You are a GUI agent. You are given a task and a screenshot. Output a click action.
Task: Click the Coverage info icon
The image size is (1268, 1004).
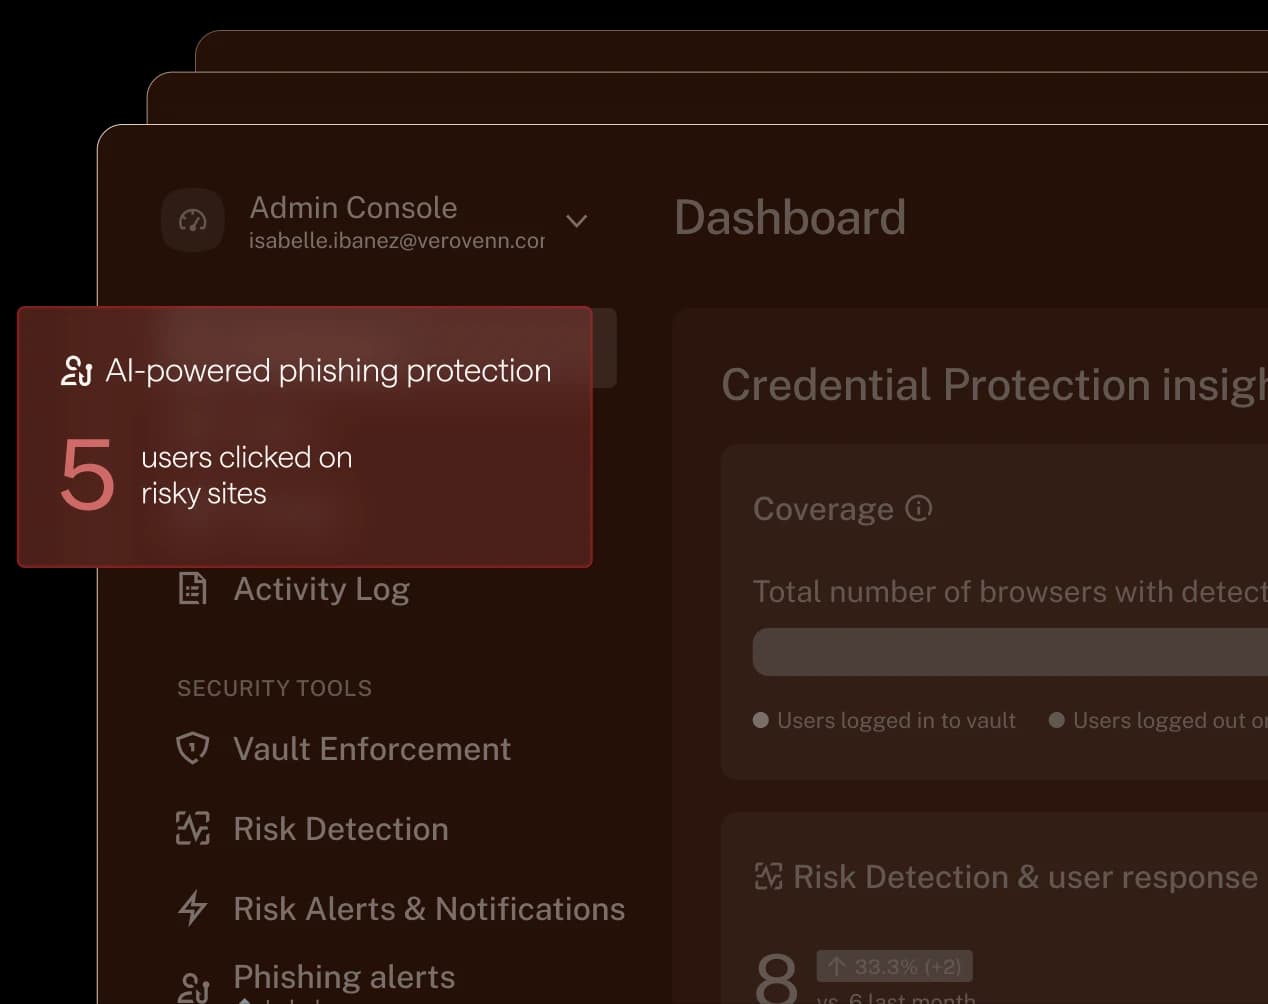(x=919, y=508)
